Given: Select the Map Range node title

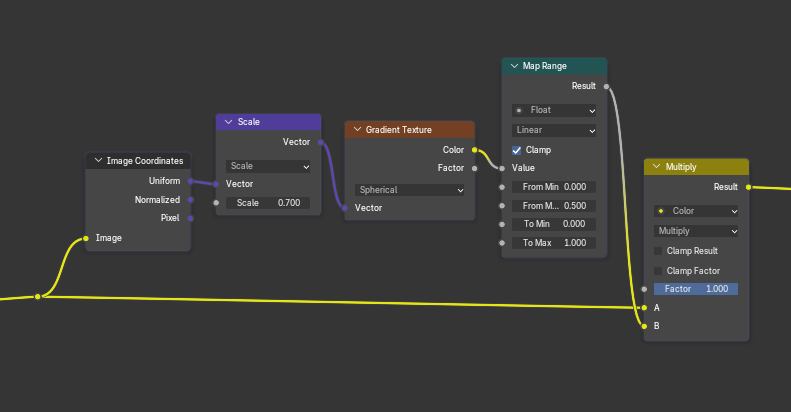Looking at the screenshot, I should pos(544,66).
